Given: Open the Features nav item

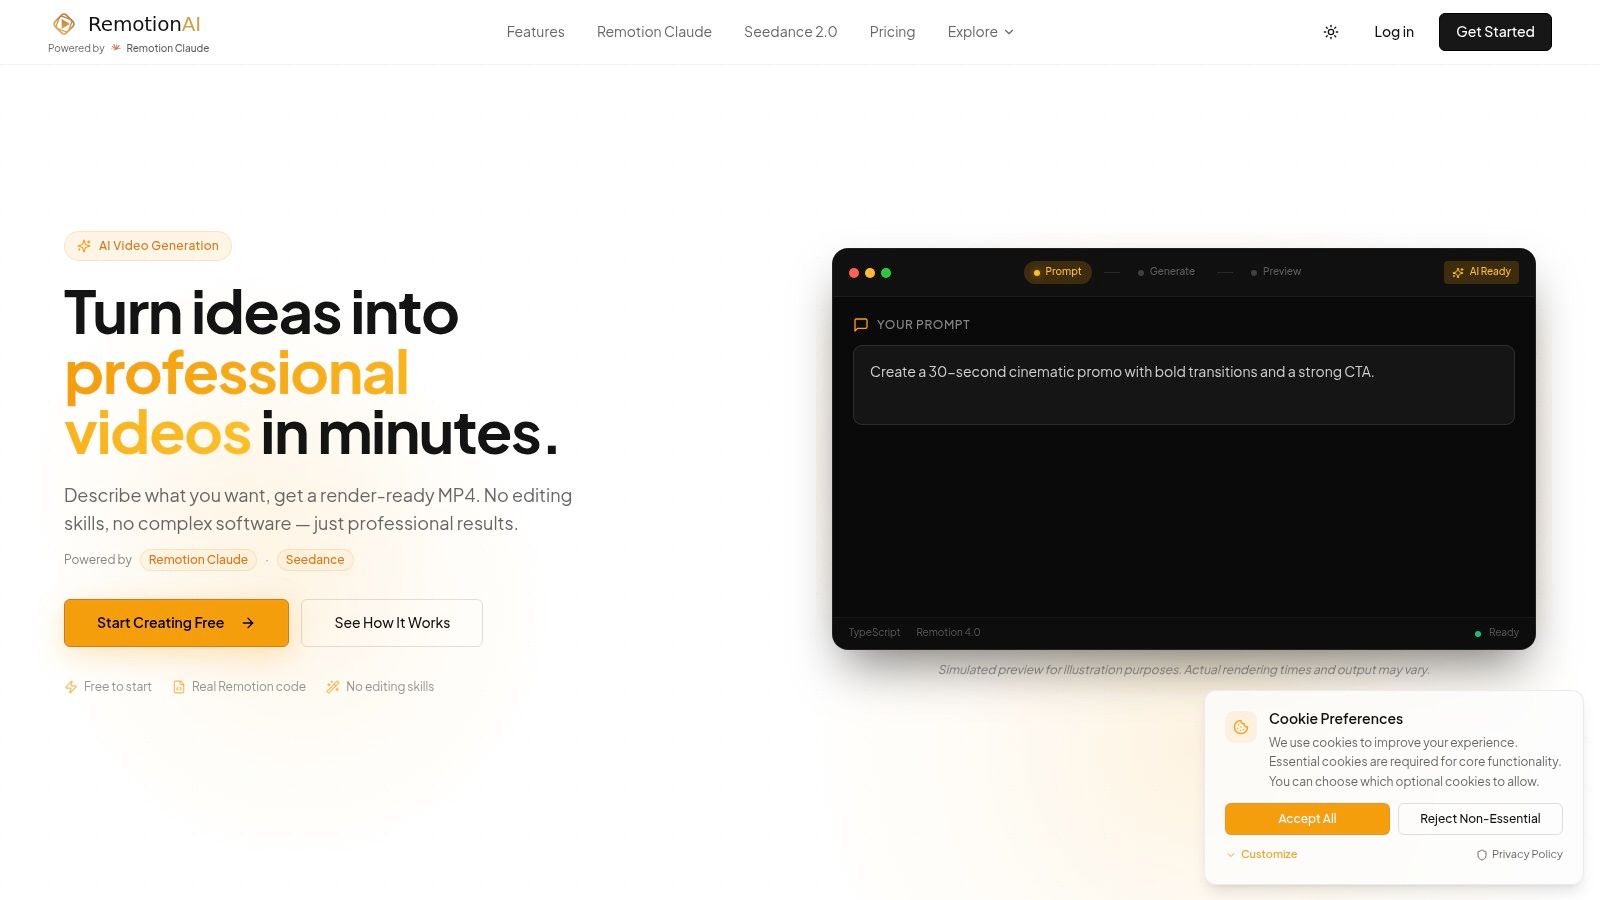Looking at the screenshot, I should 535,32.
